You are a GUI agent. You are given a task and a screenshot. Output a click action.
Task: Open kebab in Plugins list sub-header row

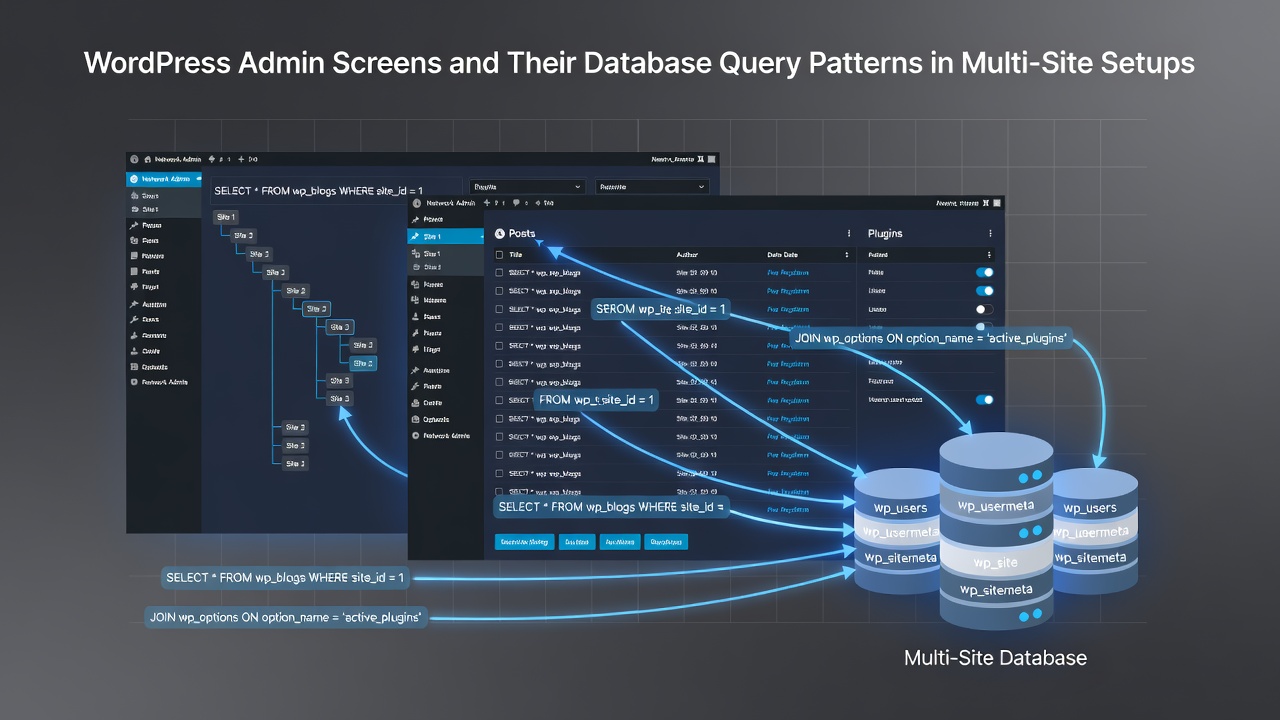[990, 255]
